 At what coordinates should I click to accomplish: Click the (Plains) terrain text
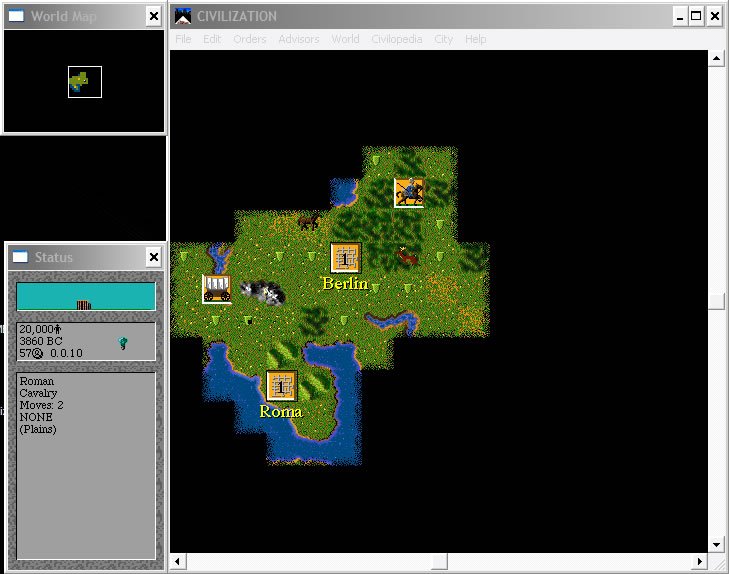[38, 429]
